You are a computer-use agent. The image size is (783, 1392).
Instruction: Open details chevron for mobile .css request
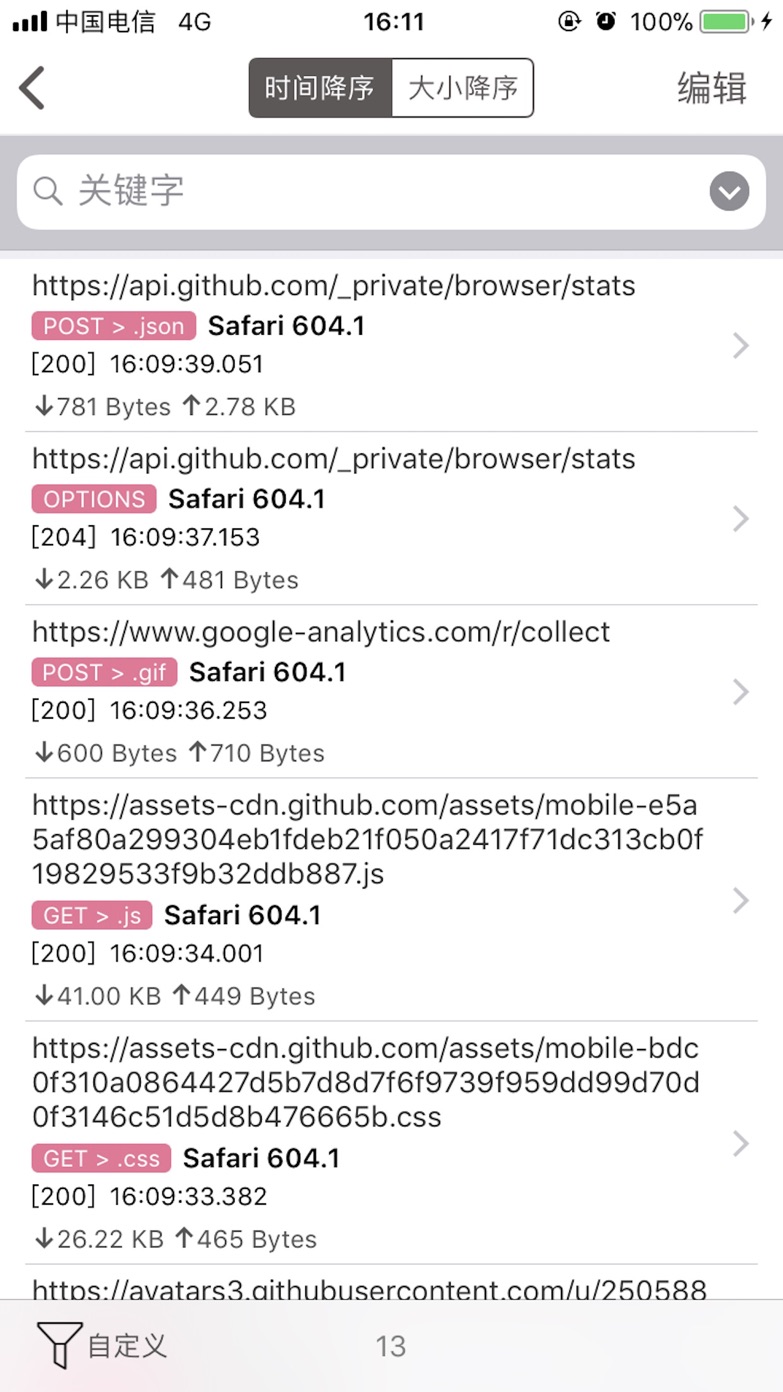pos(740,1144)
